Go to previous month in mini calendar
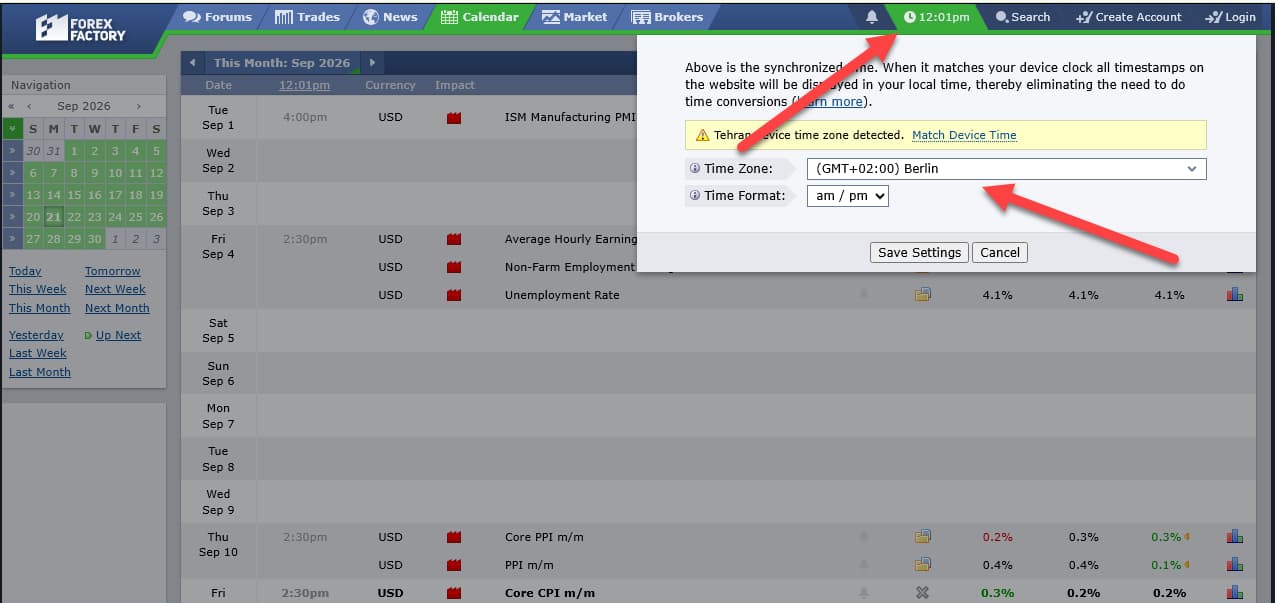1275x603 pixels. click(30, 106)
